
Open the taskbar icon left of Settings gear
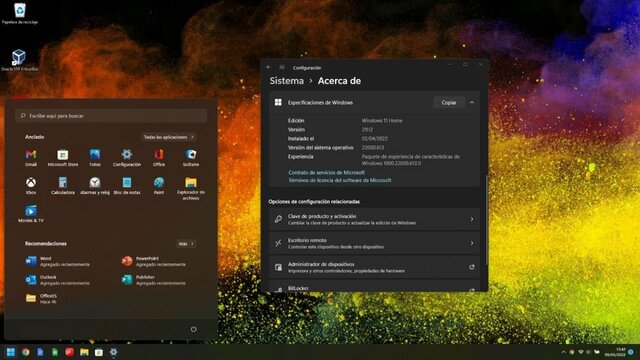99,352
